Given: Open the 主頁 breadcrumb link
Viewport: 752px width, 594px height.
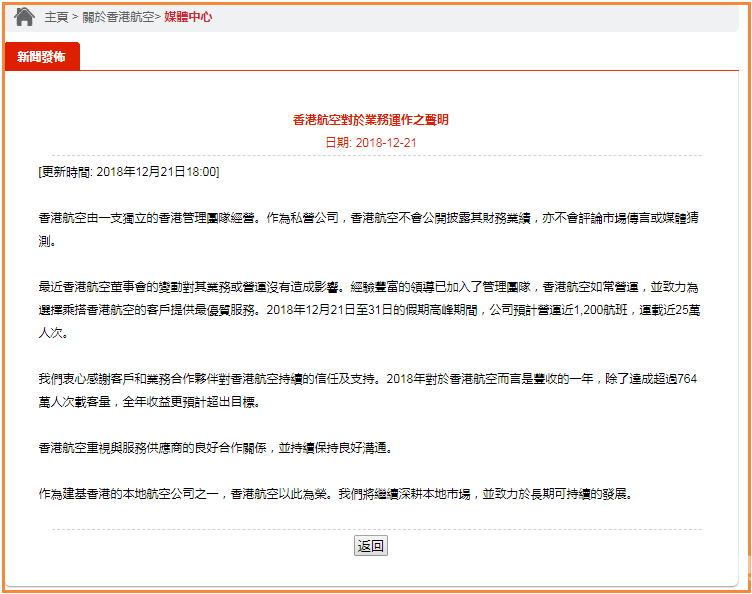Looking at the screenshot, I should [x=56, y=17].
